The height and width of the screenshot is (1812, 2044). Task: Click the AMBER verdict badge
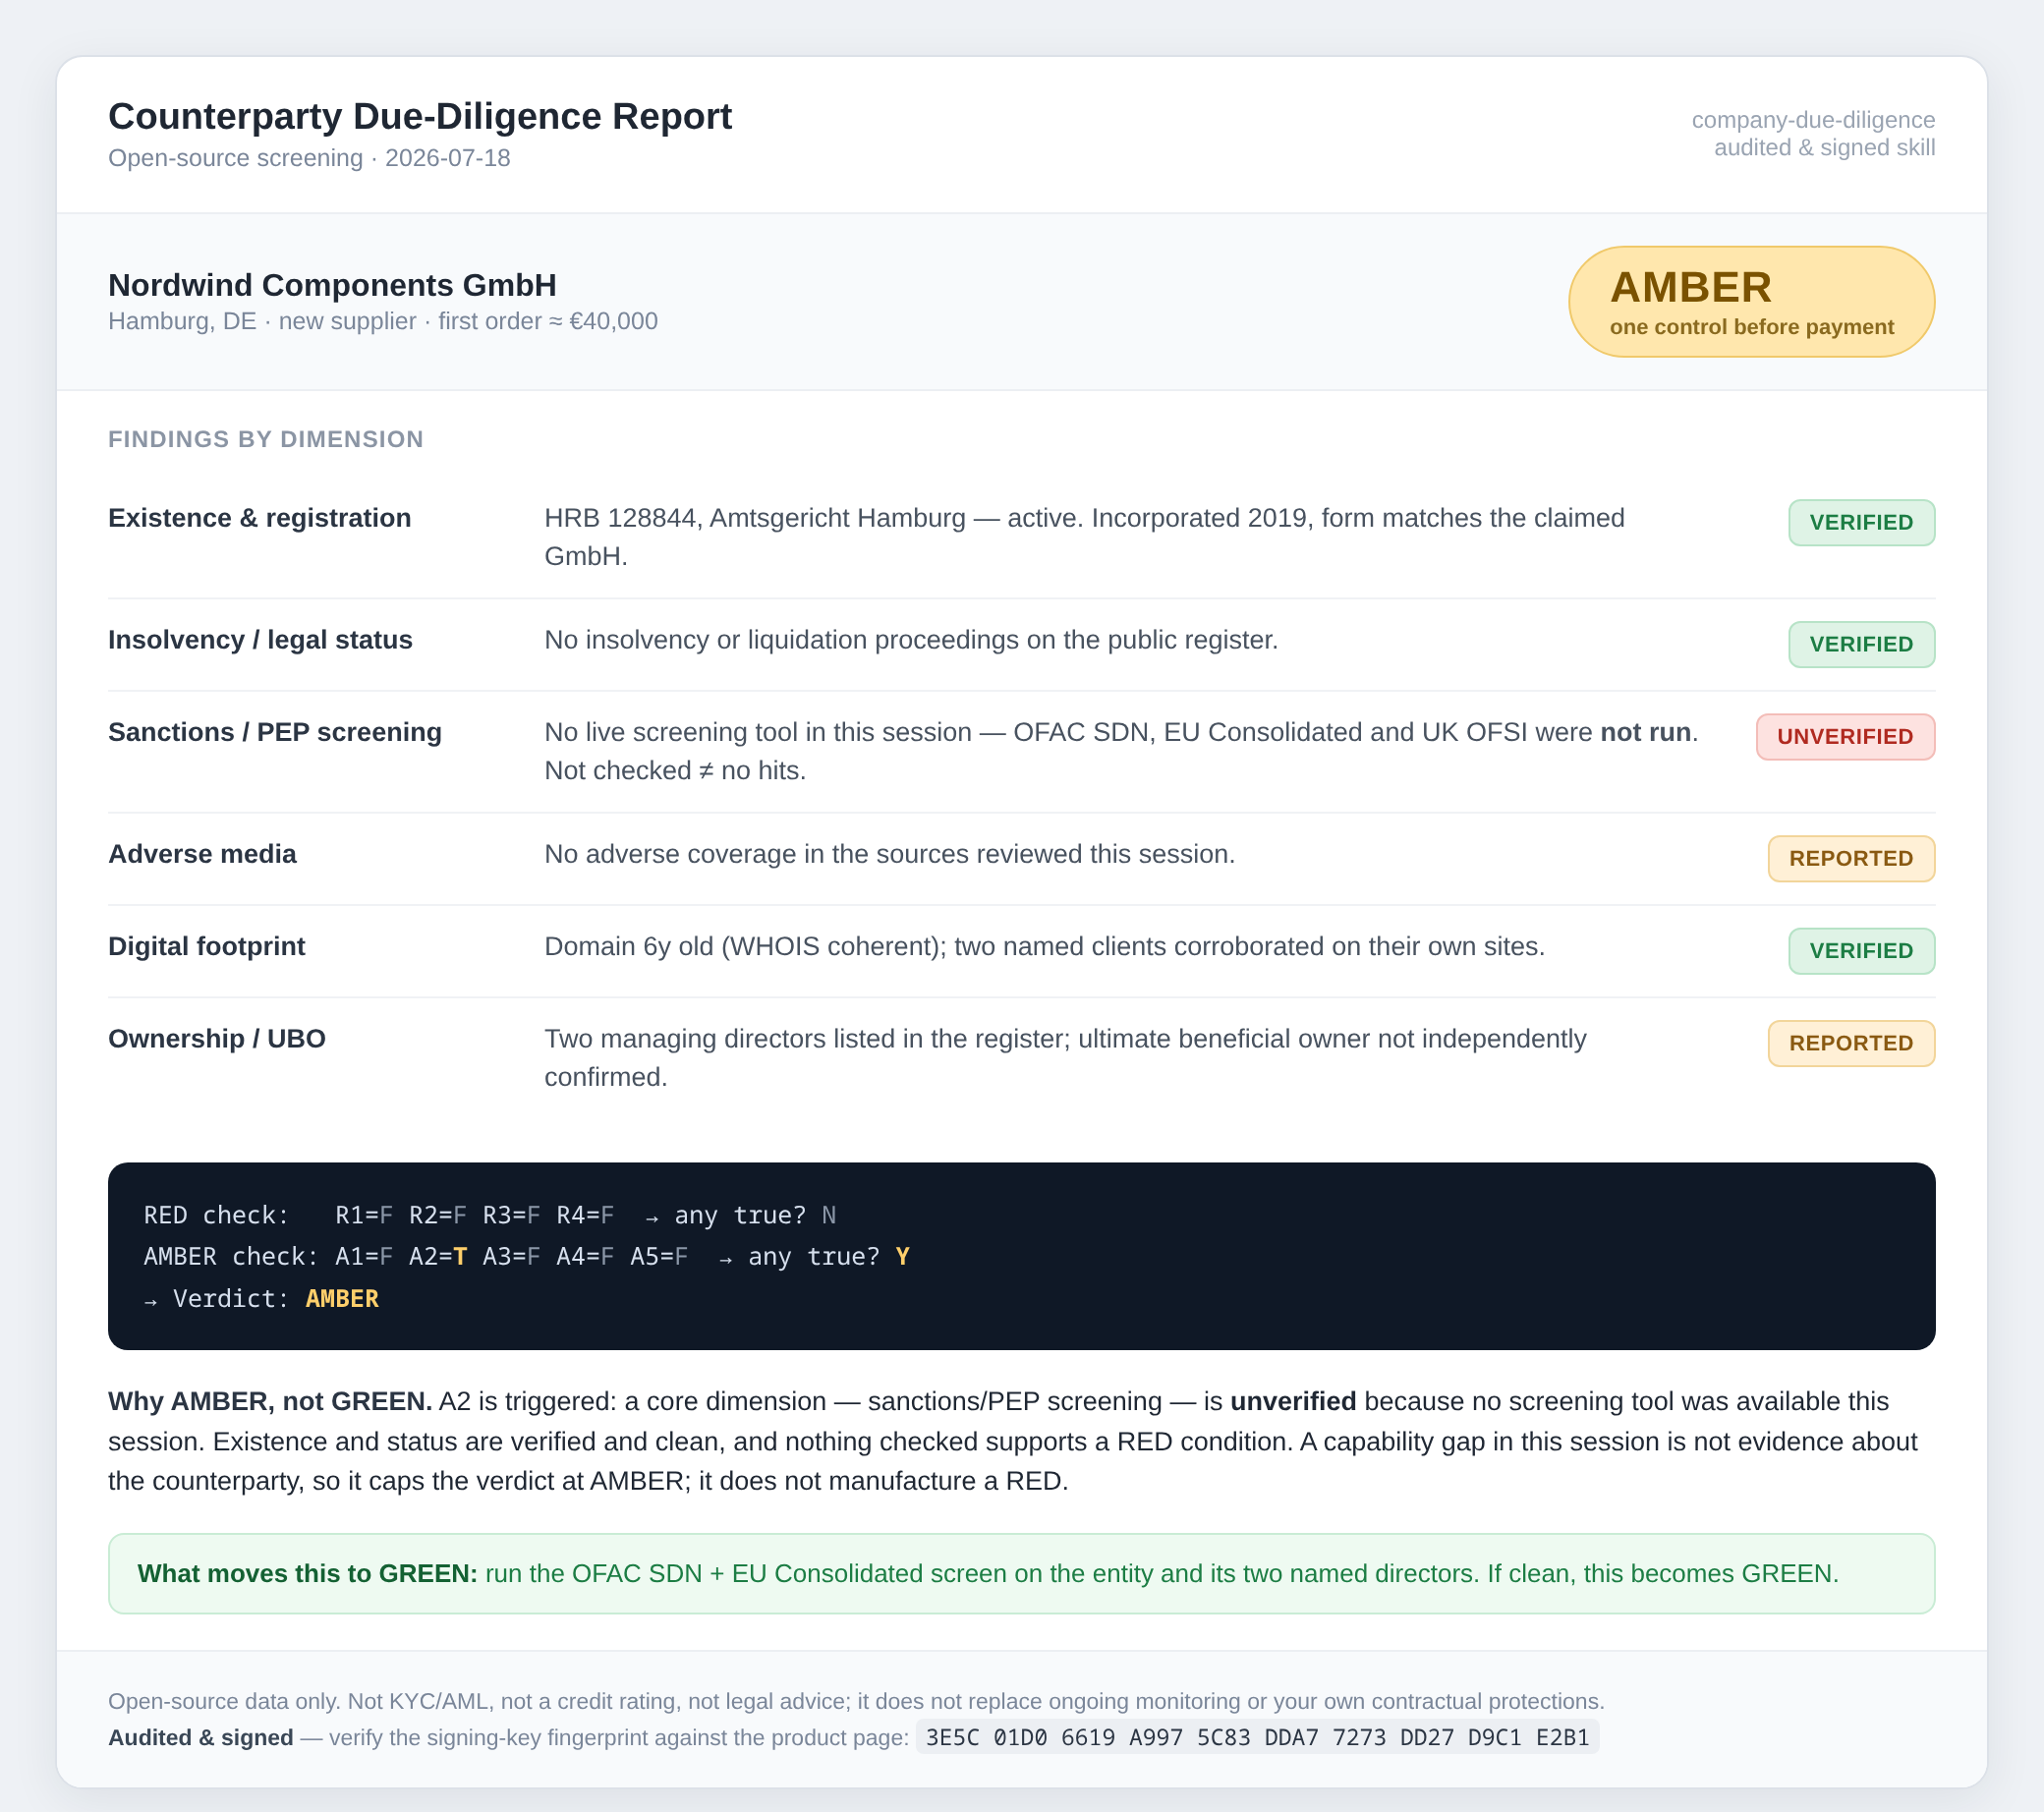(x=1752, y=302)
